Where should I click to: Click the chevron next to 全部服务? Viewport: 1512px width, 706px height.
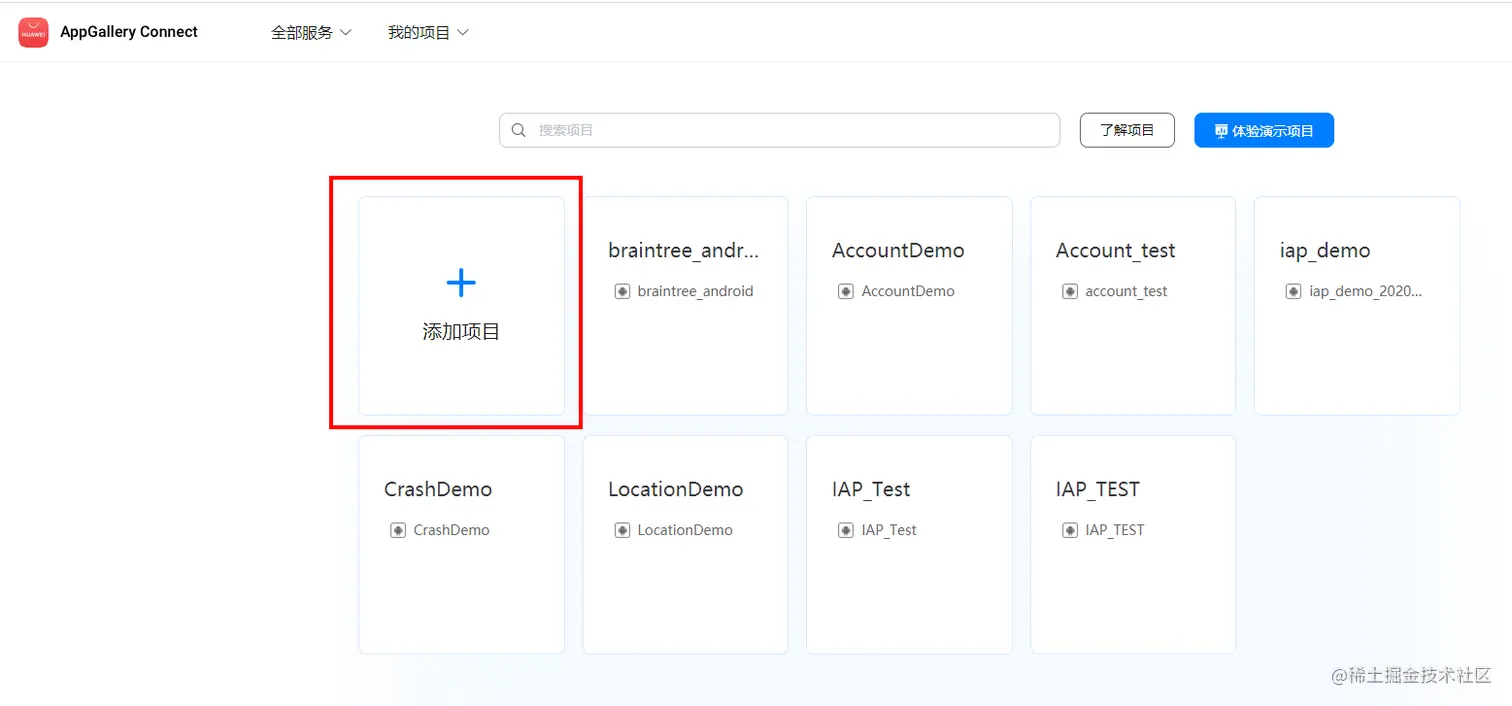point(346,32)
